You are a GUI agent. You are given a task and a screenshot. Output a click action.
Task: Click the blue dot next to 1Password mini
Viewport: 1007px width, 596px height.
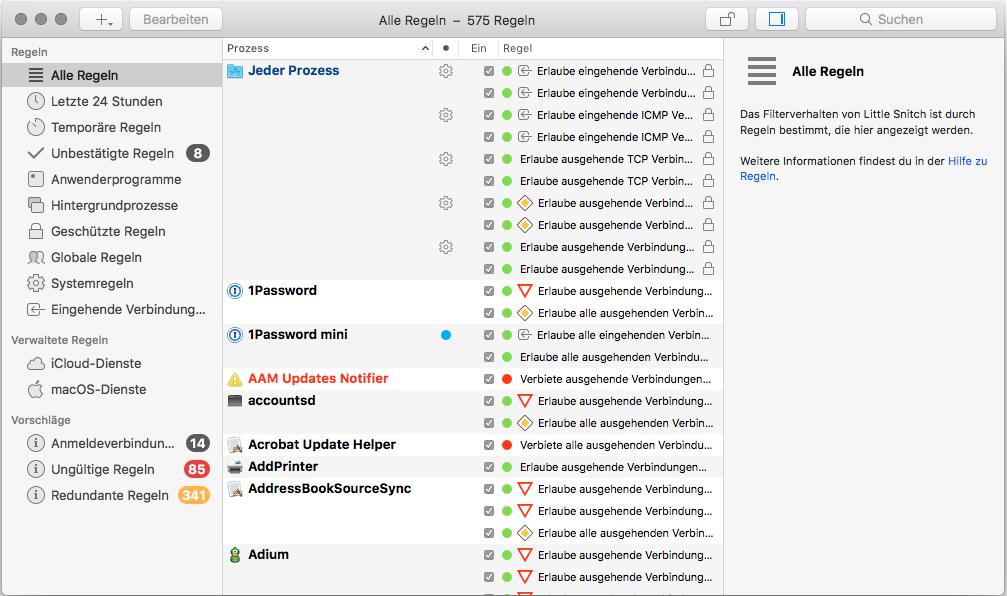446,335
